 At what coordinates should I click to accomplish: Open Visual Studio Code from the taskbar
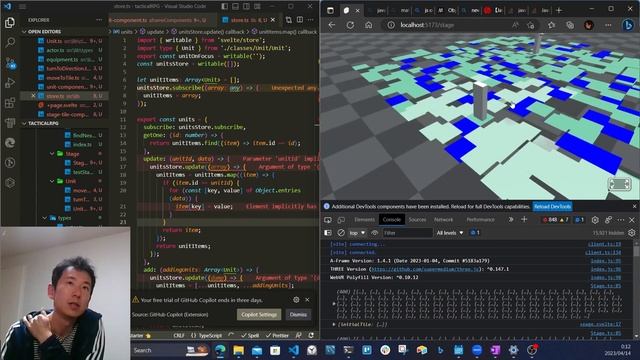(x=293, y=350)
